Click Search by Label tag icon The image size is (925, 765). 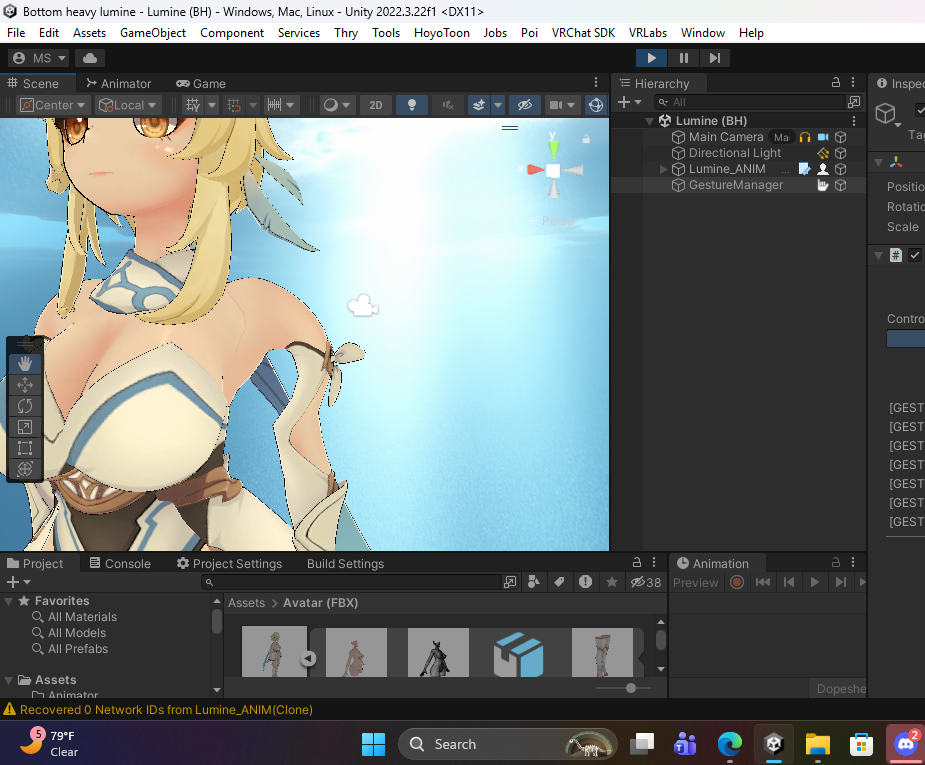(559, 582)
